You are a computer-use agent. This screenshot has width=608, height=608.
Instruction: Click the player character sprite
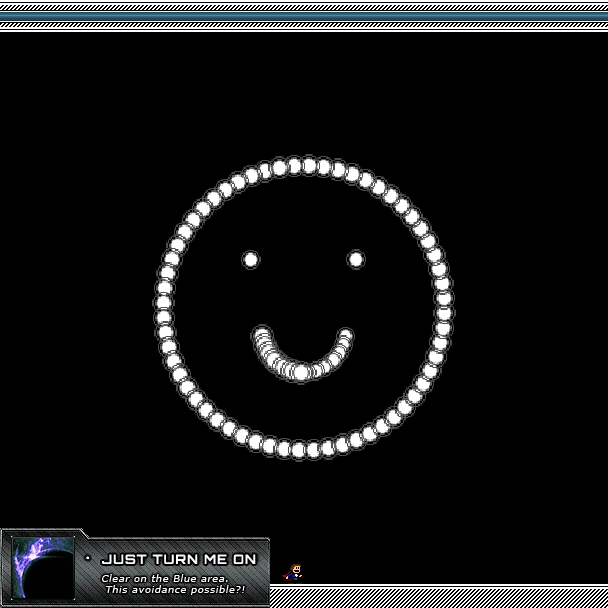pos(293,572)
